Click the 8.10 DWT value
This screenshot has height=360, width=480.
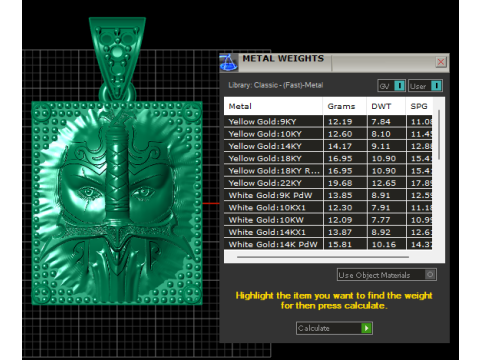pos(381,134)
